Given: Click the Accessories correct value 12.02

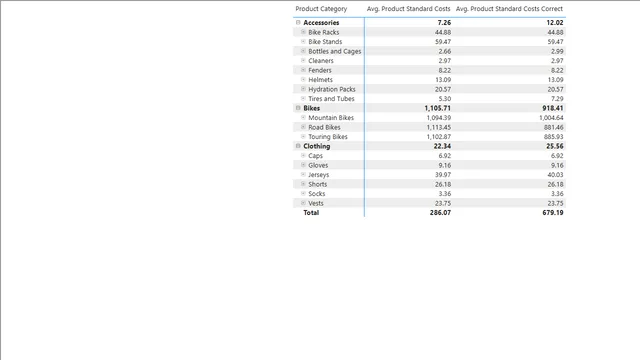Looking at the screenshot, I should 555,22.
